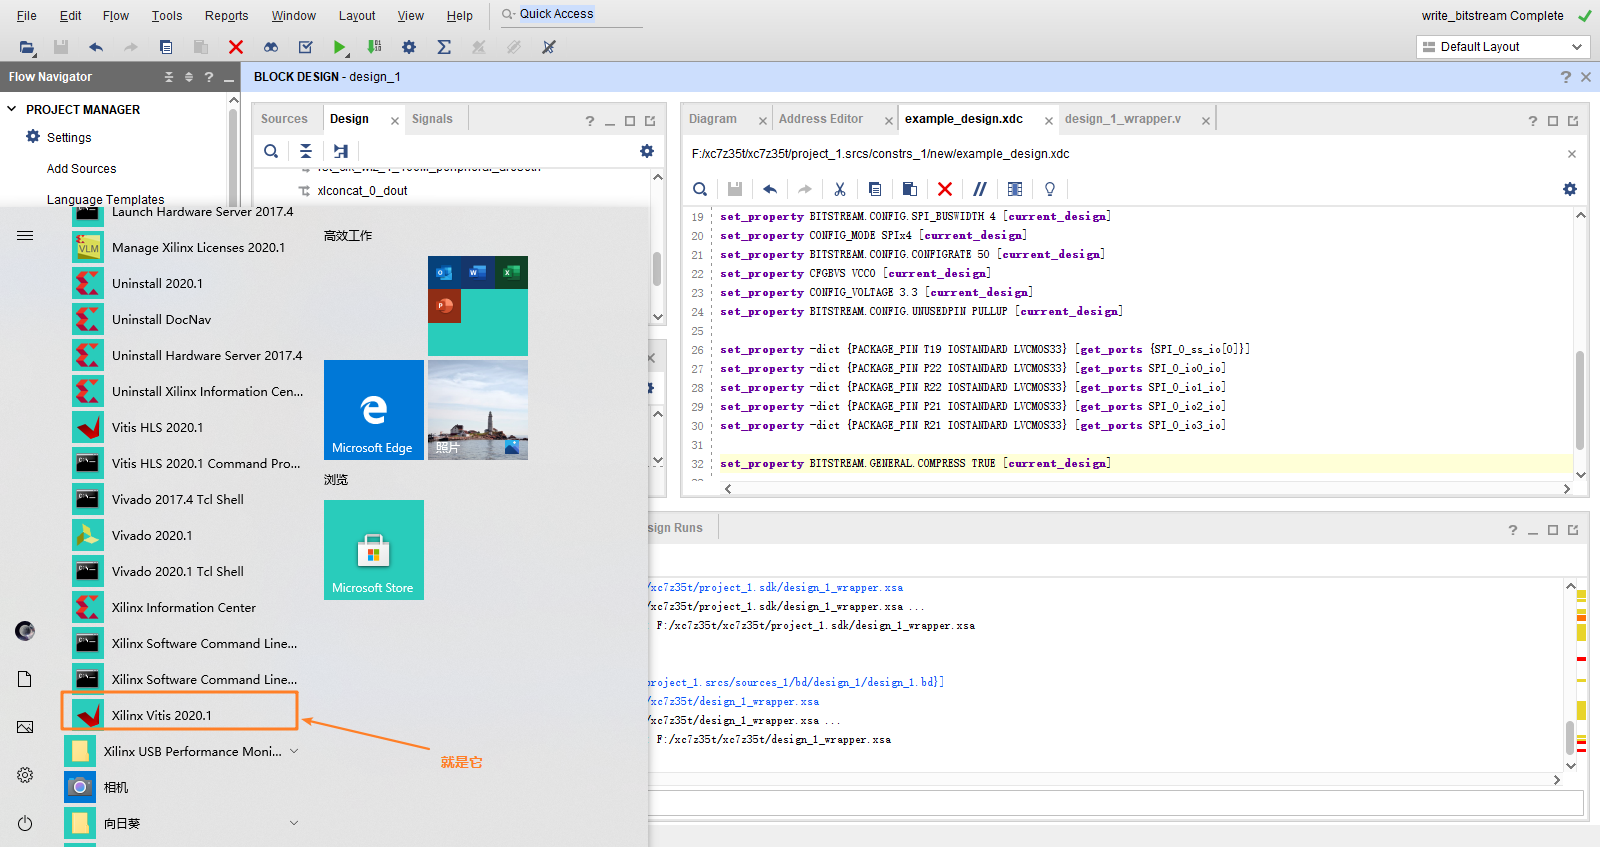The height and width of the screenshot is (847, 1600).
Task: Click the Tcl console vertical scrollbar
Action: click(1570, 737)
